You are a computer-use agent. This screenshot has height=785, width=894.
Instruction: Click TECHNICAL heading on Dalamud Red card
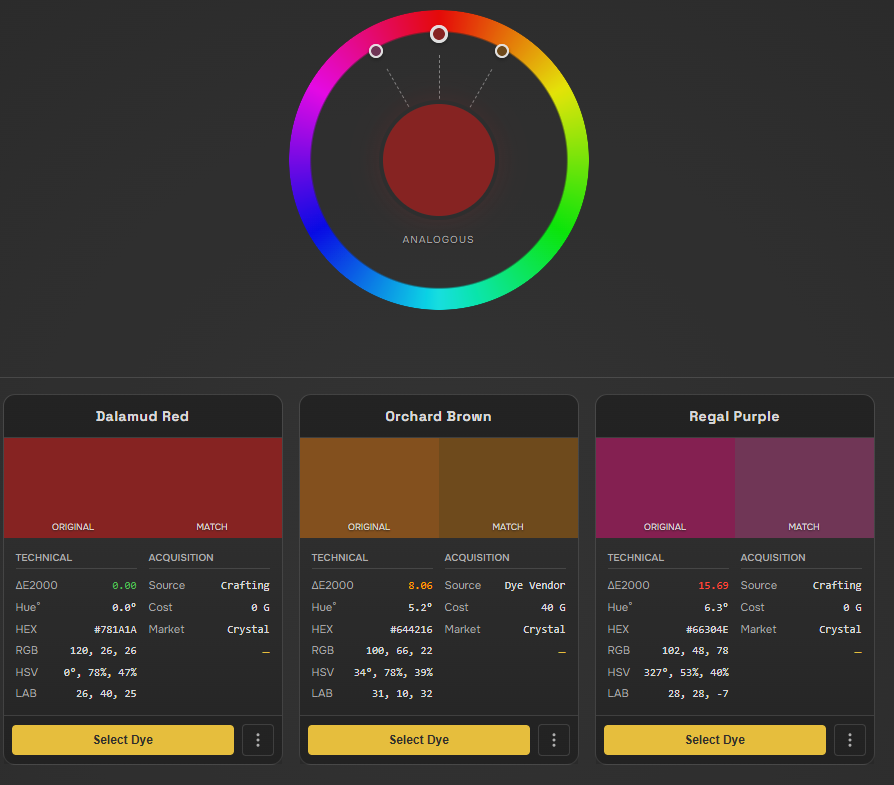[44, 558]
